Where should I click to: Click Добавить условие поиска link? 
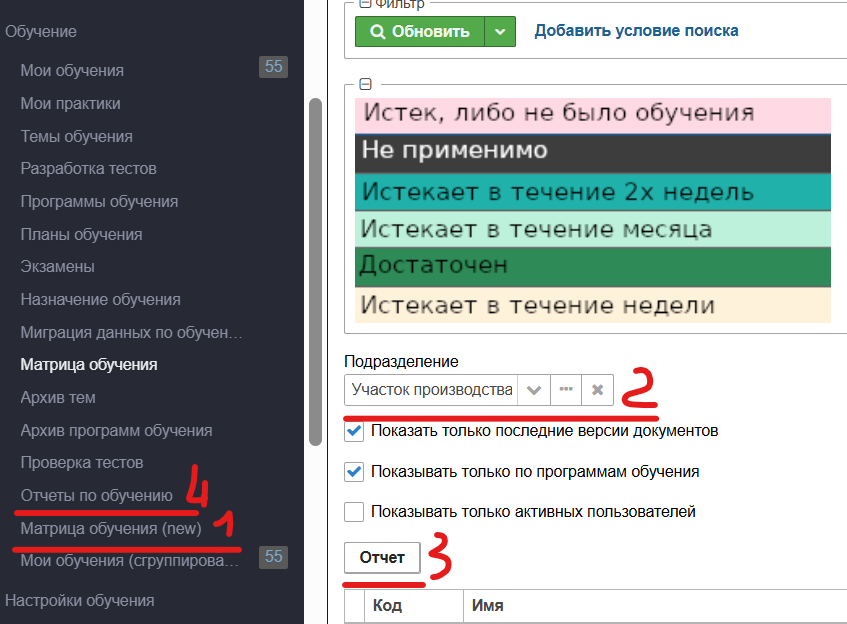pos(636,31)
